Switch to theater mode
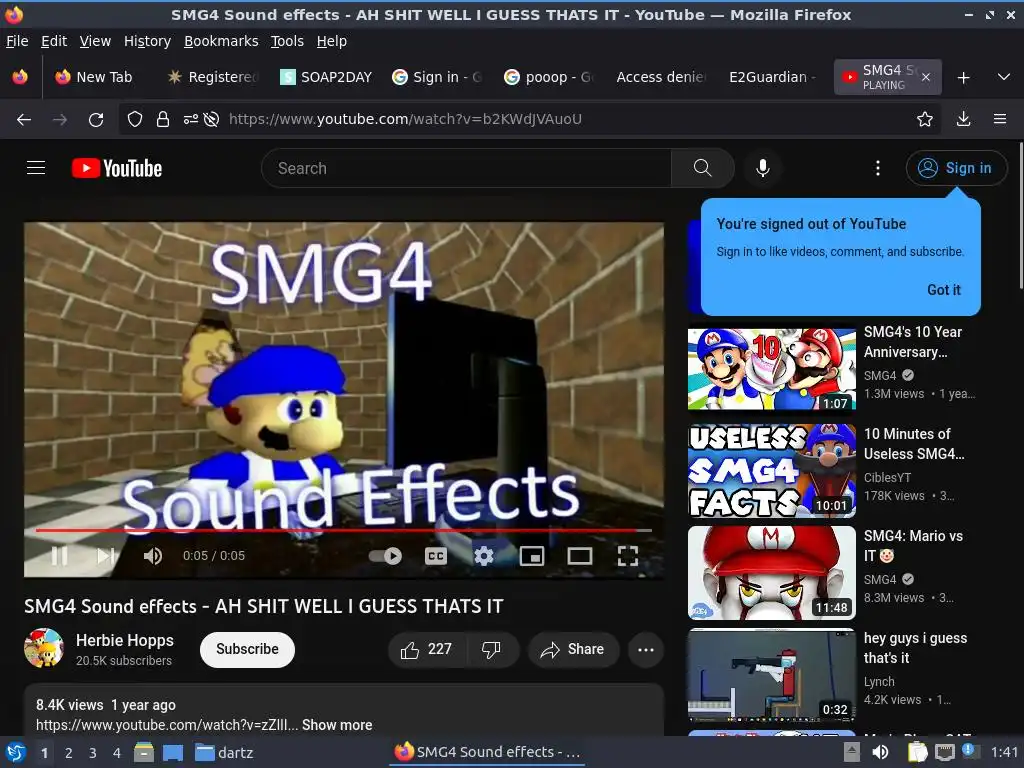Screen dimensions: 1024x768 [x=580, y=556]
